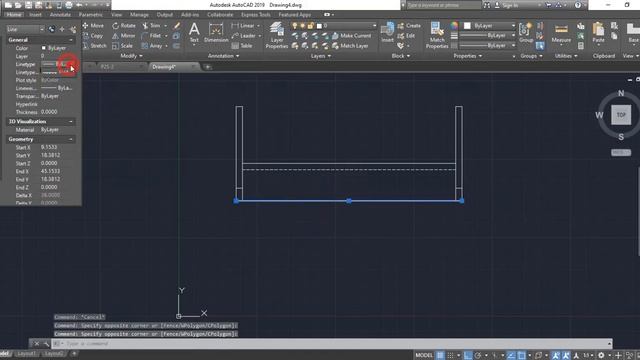The height and width of the screenshot is (360, 640).
Task: Click the Dimension tool
Action: (x=216, y=33)
